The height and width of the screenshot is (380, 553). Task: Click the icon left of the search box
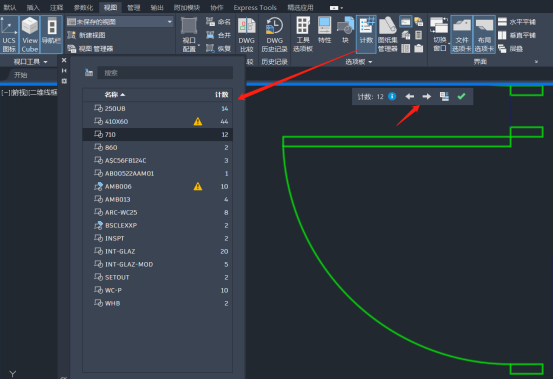(89, 73)
